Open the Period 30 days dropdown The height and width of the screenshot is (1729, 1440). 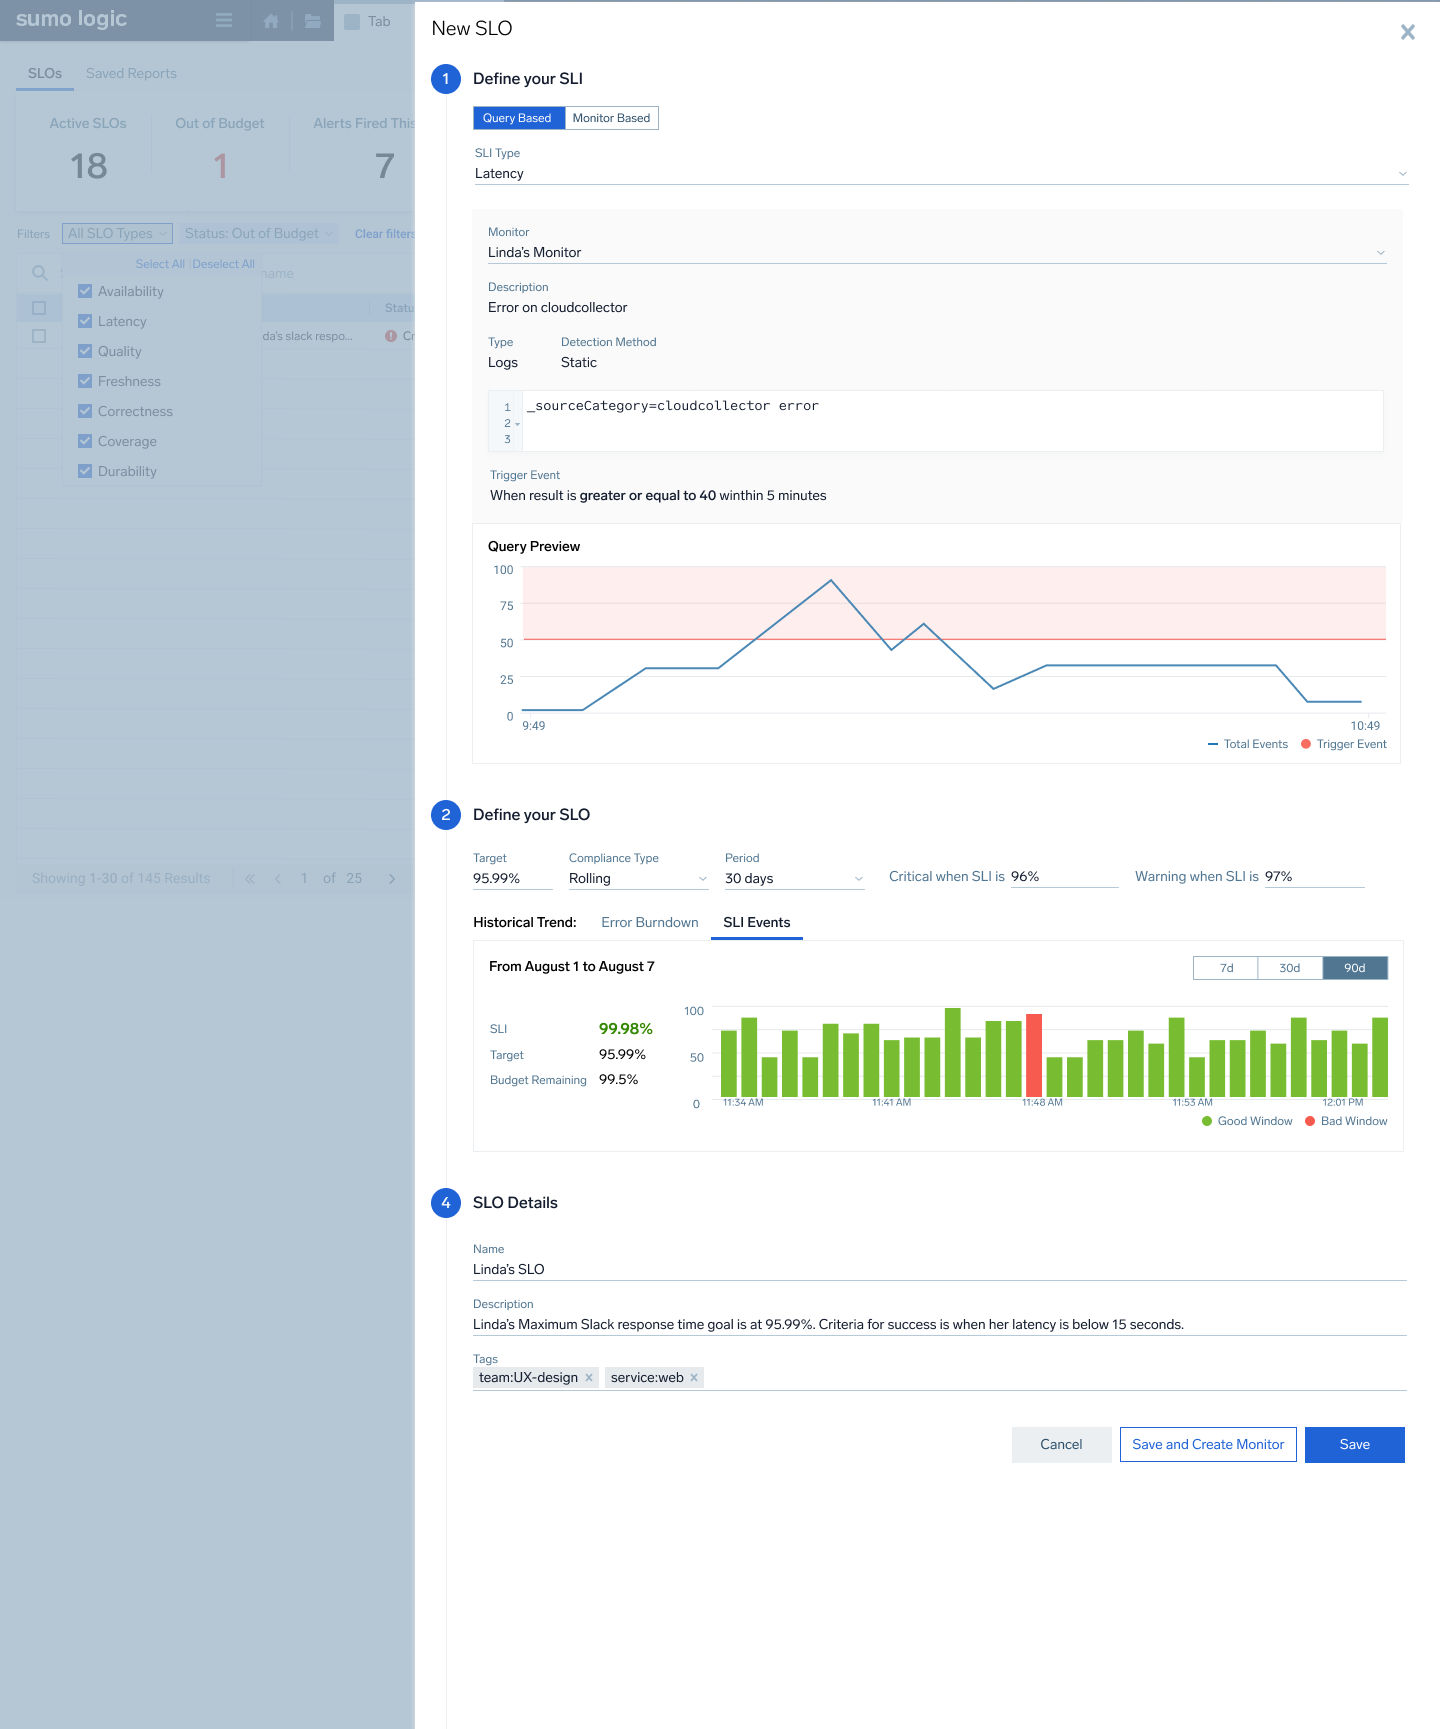pyautogui.click(x=857, y=879)
